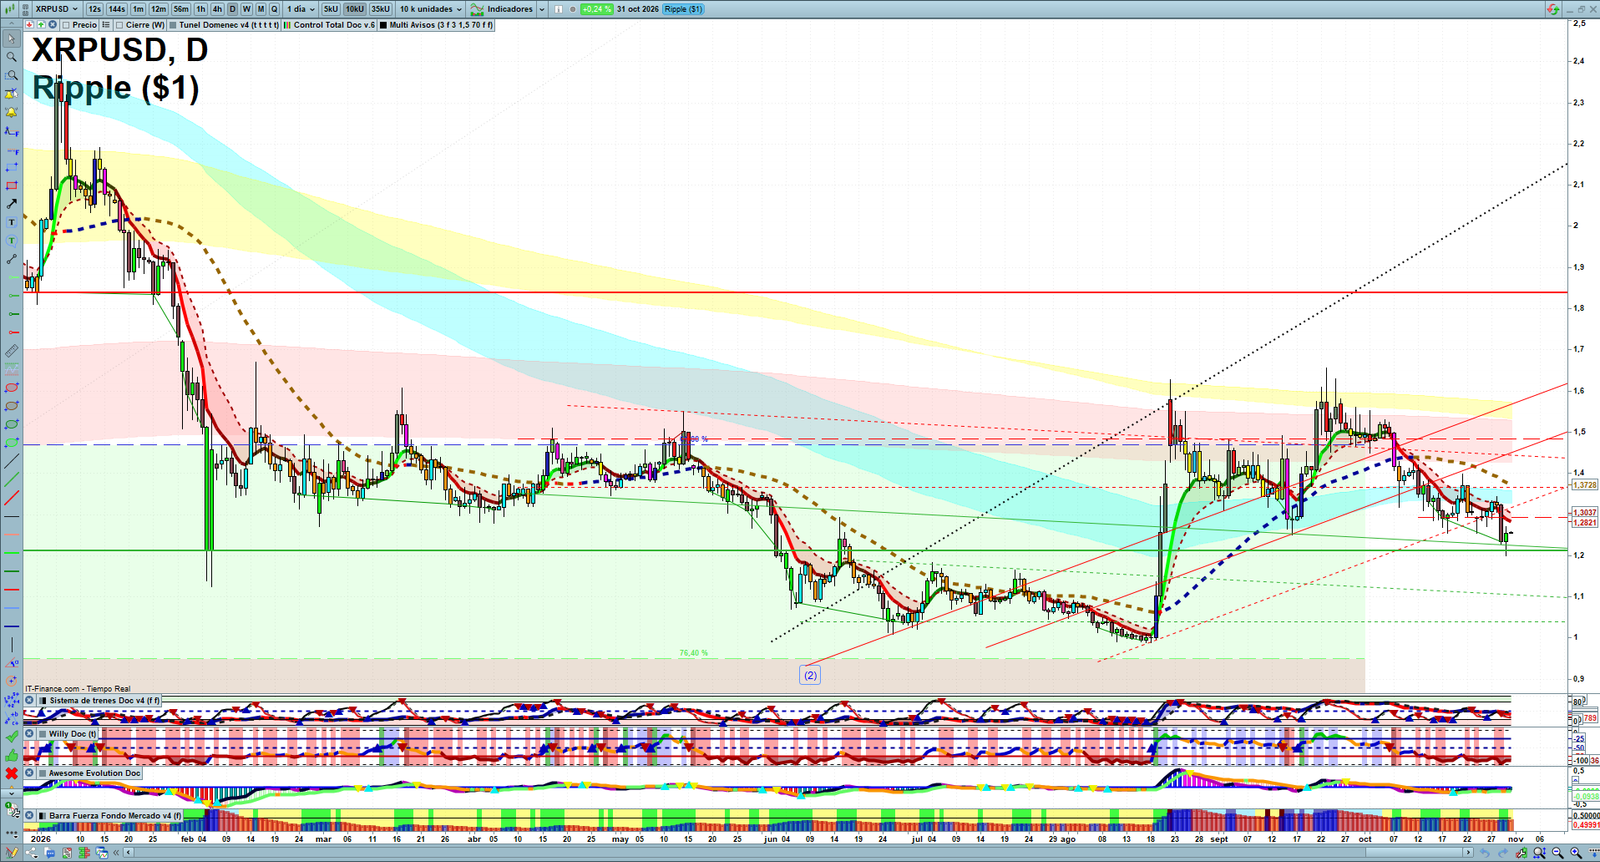Screen dimensions: 1600x862
Task: Select the magnifier zoom tool
Action: [x=12, y=57]
